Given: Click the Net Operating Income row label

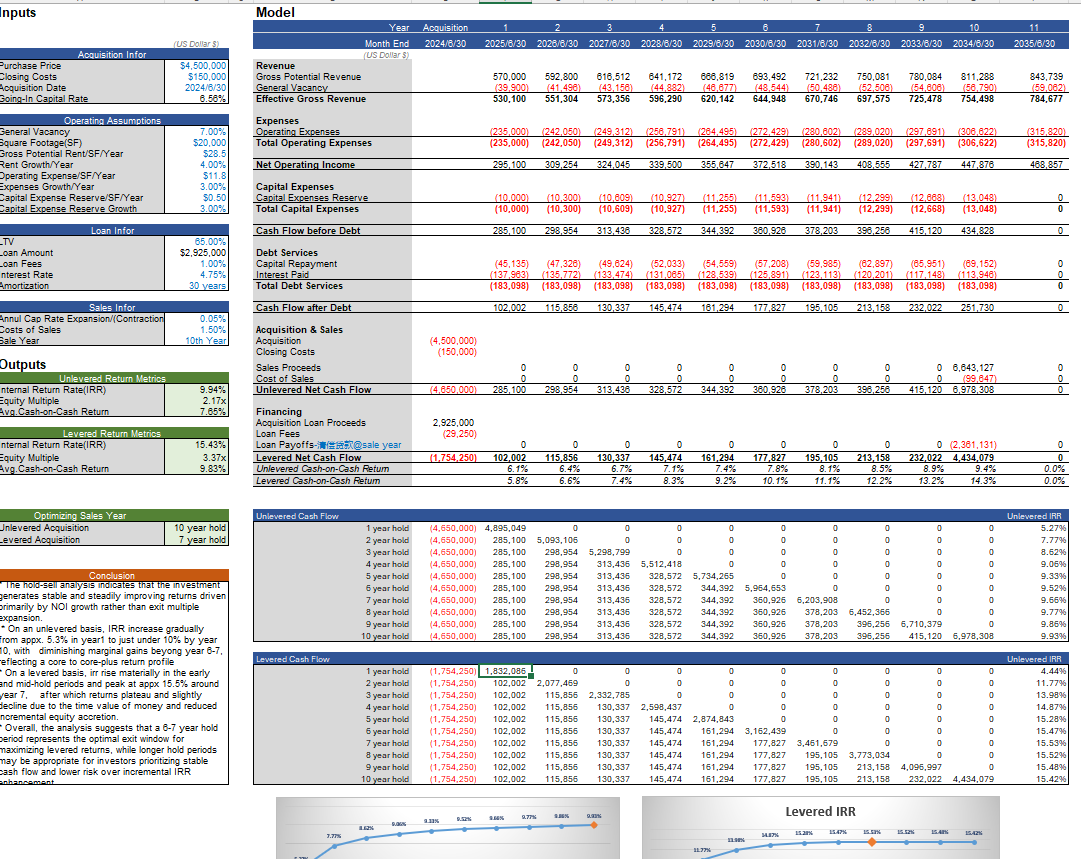Looking at the screenshot, I should (305, 165).
